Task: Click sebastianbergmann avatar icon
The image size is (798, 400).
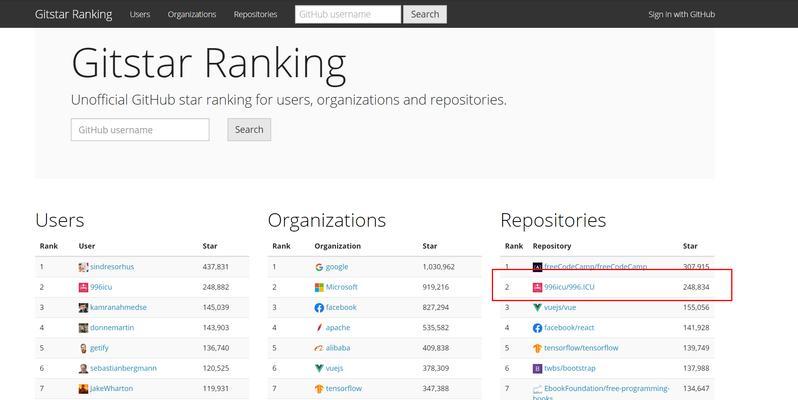Action: [83, 368]
